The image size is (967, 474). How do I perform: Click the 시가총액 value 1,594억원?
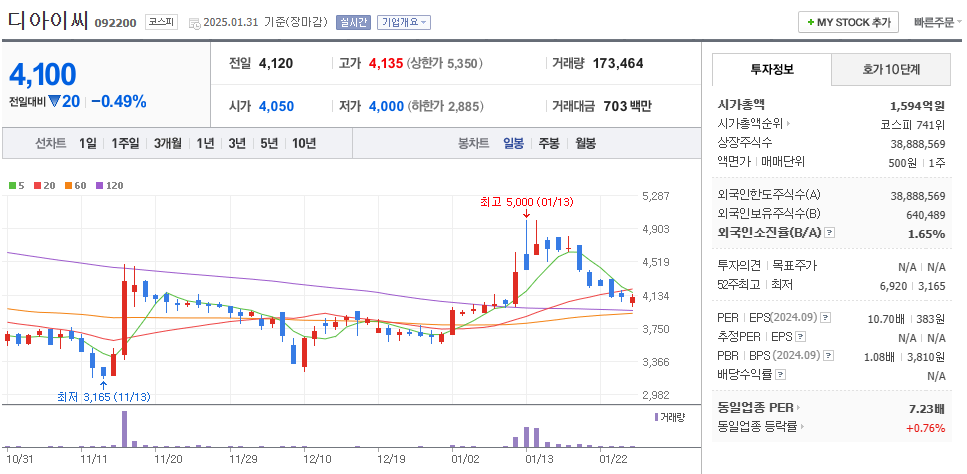coord(918,105)
